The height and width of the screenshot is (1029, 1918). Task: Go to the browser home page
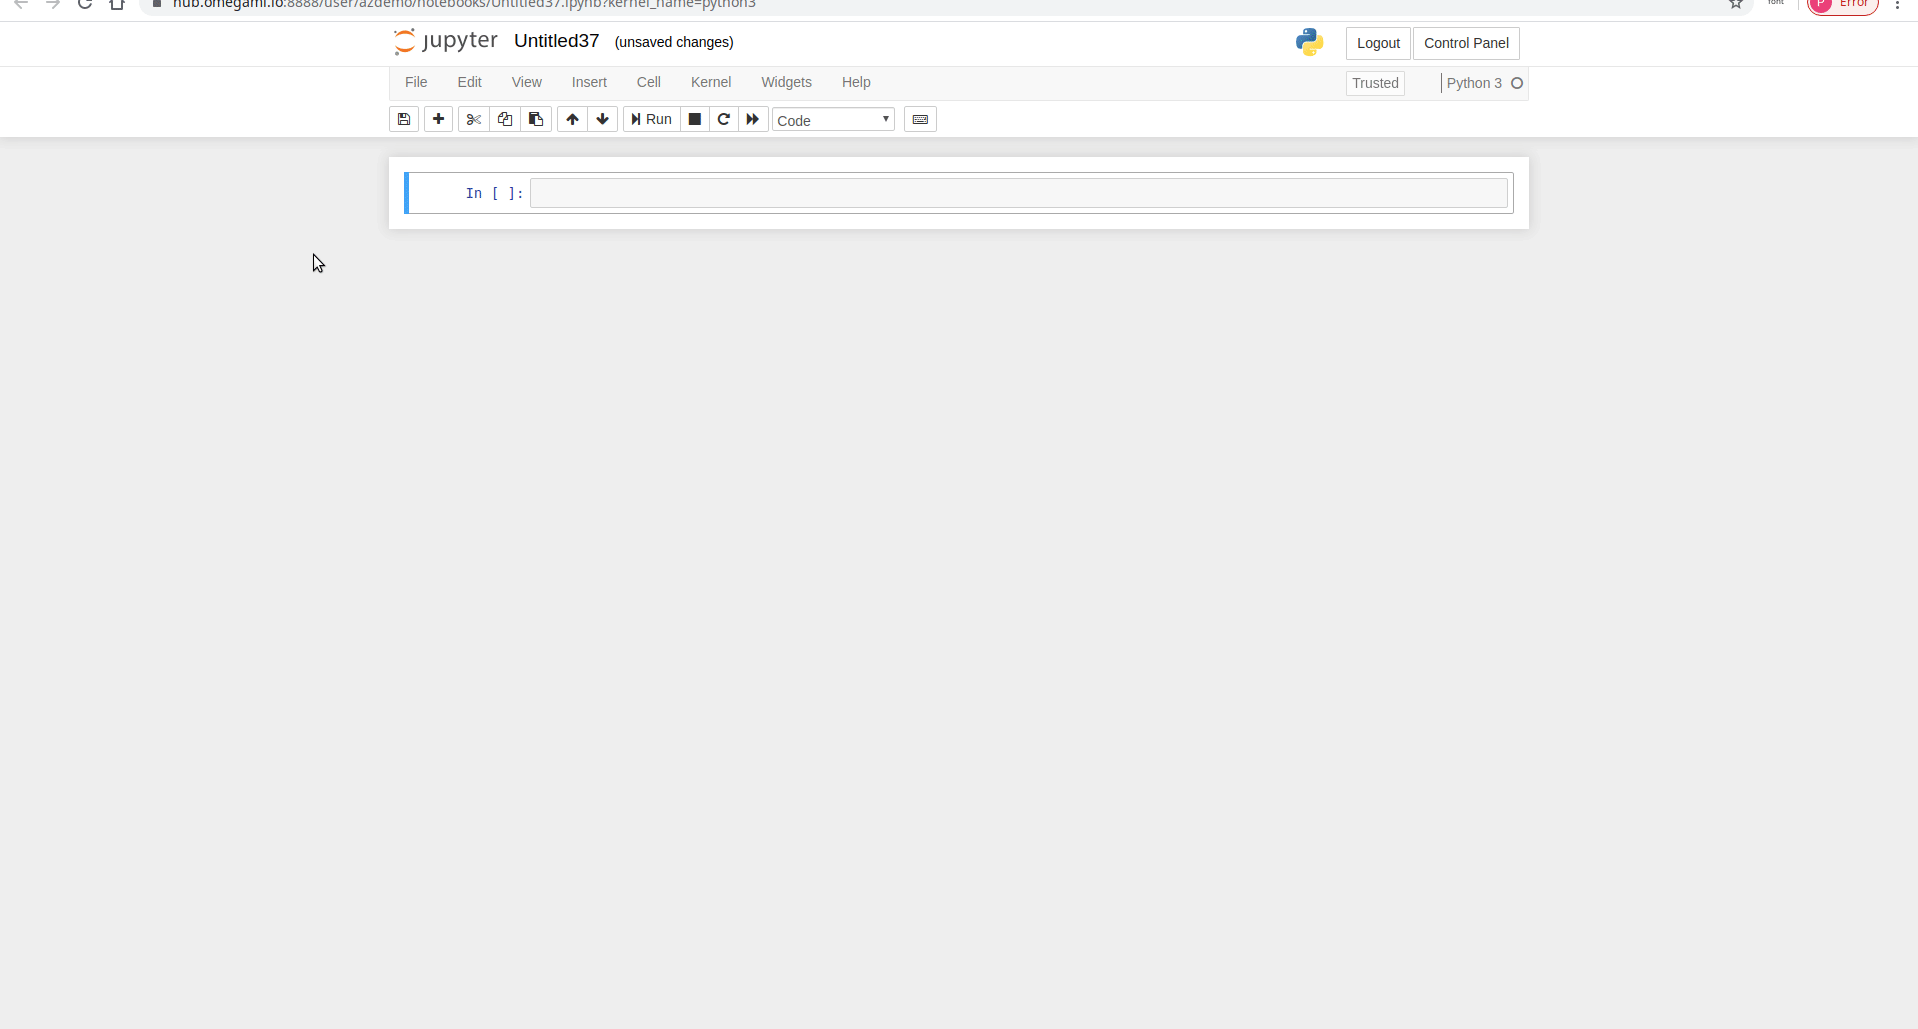click(x=117, y=4)
